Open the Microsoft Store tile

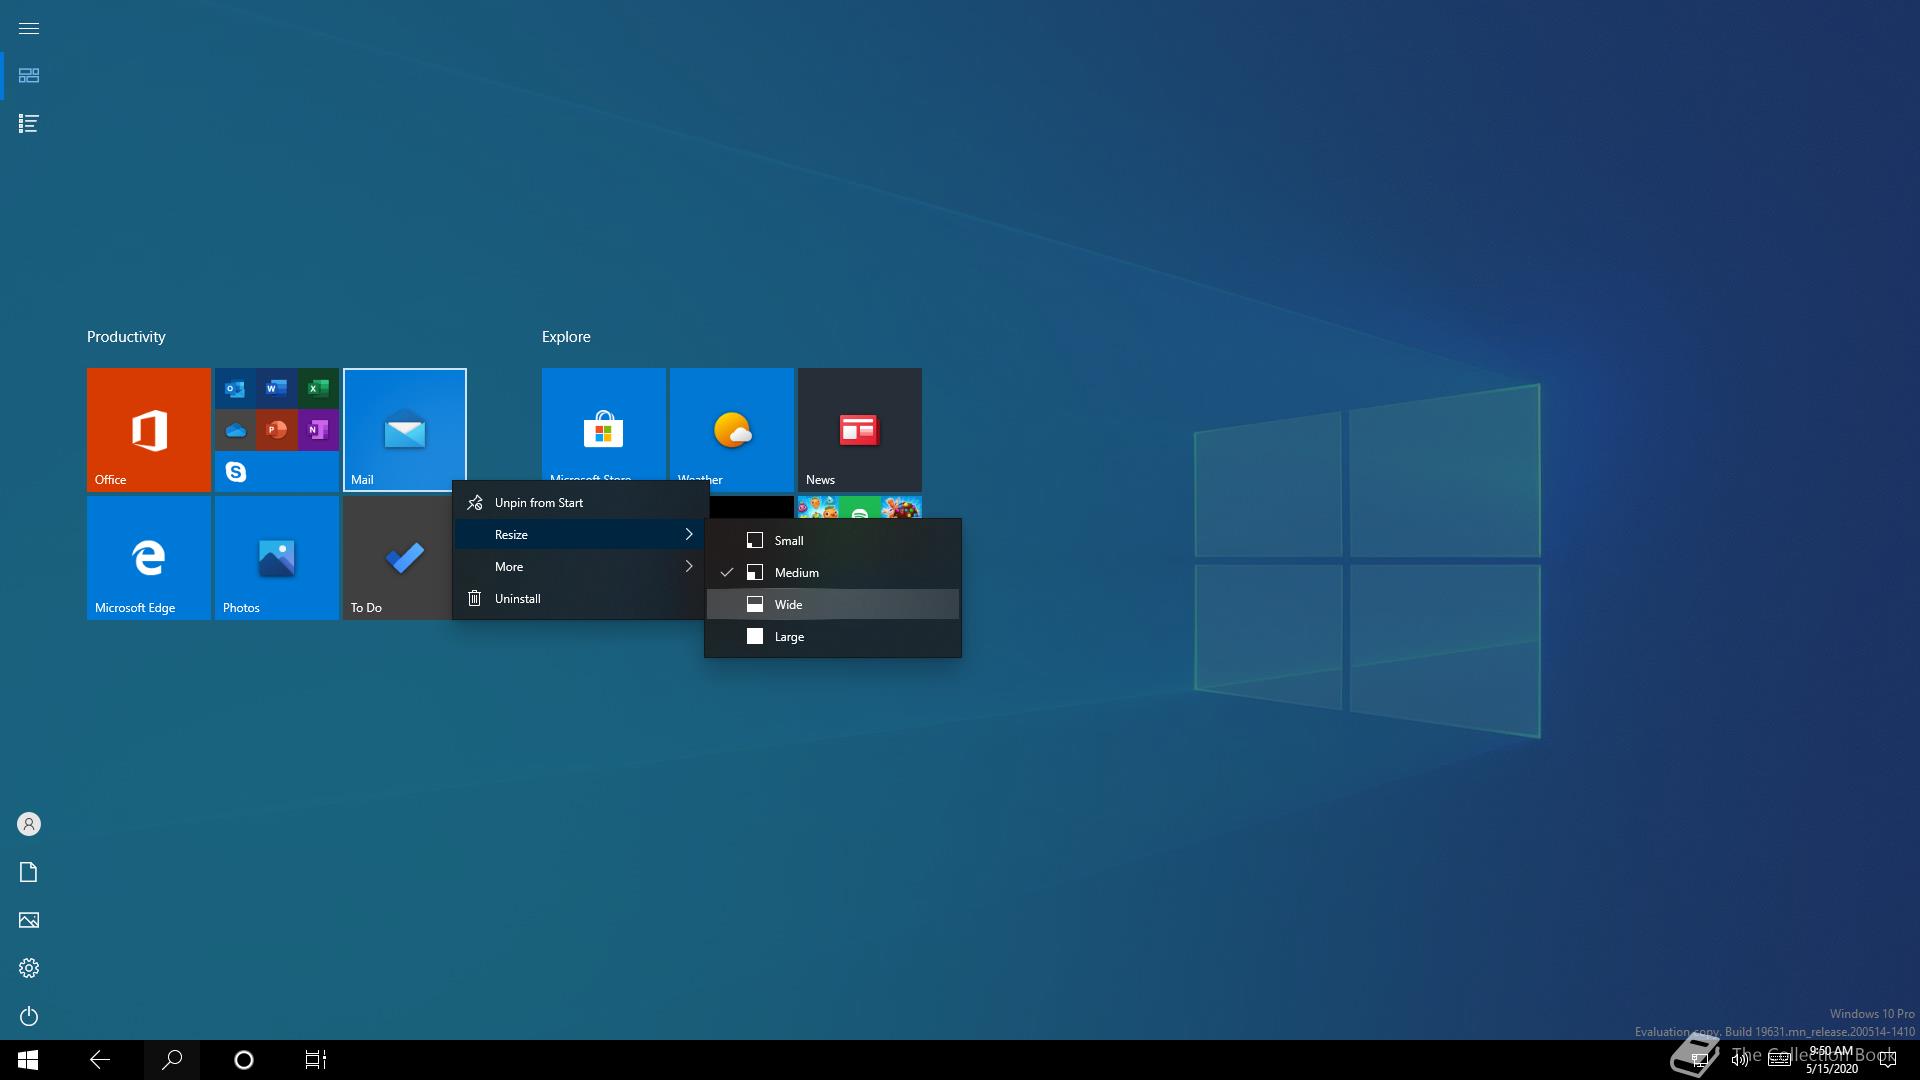604,424
